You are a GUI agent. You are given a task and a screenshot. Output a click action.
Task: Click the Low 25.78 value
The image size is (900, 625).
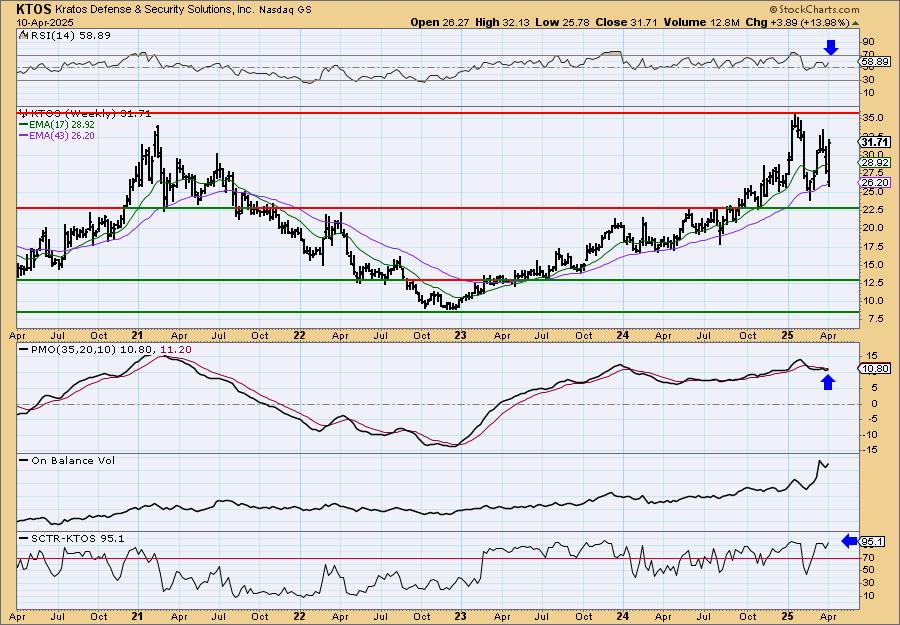pos(560,22)
